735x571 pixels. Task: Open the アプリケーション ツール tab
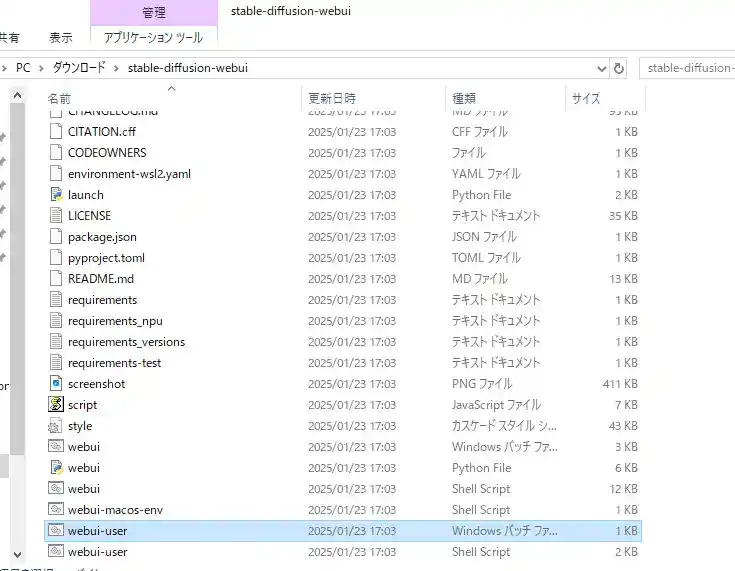[153, 38]
